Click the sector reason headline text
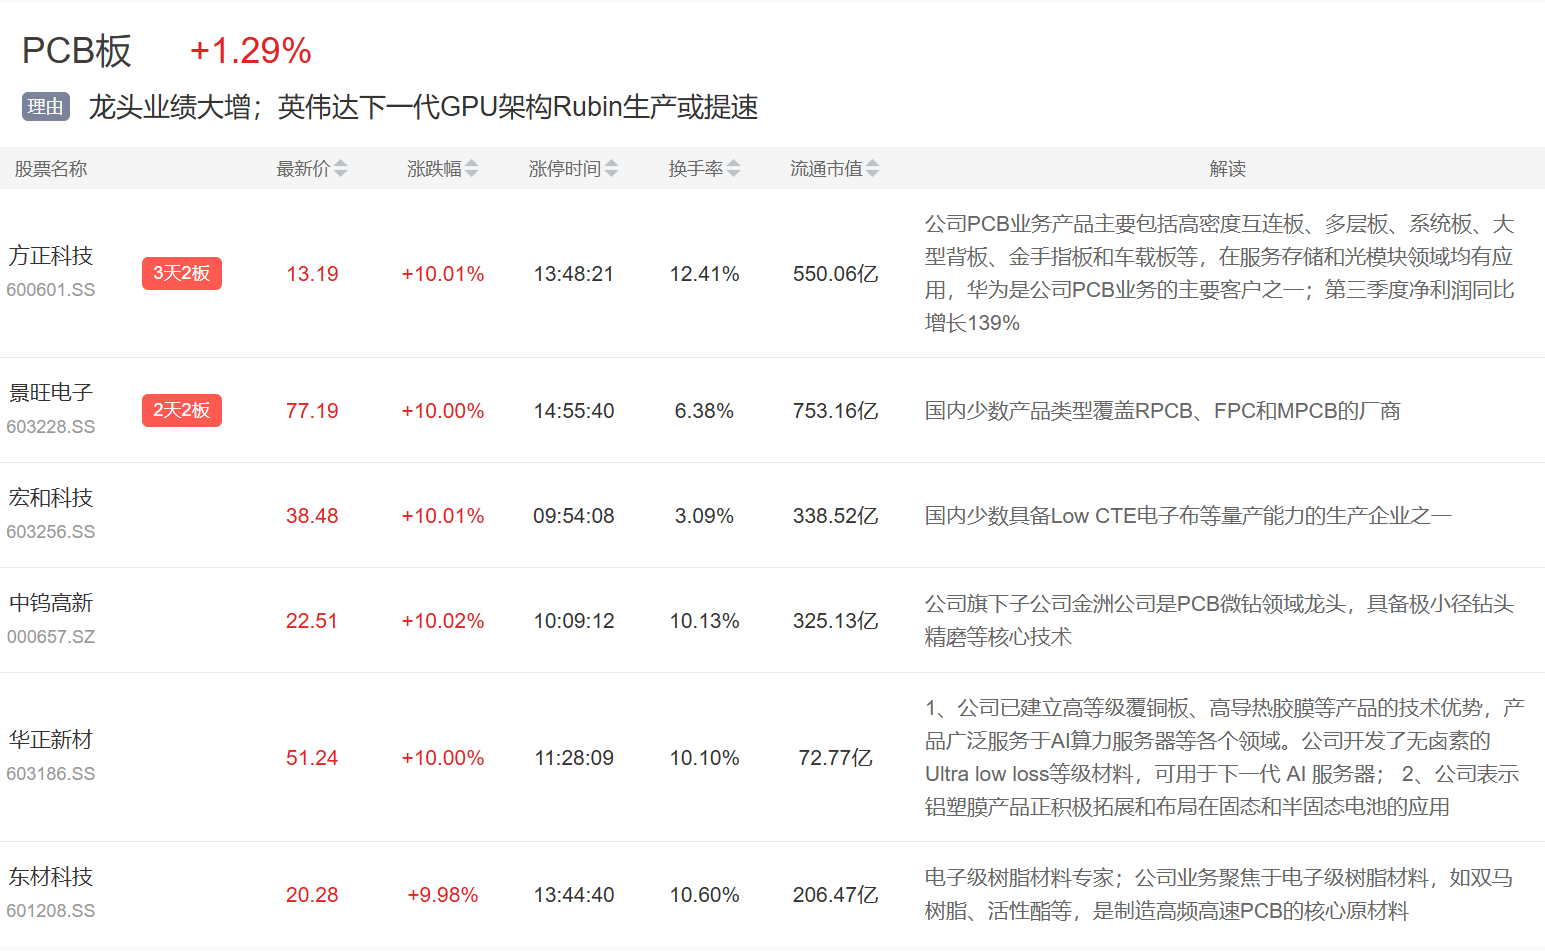This screenshot has height=951, width=1545. point(423,107)
